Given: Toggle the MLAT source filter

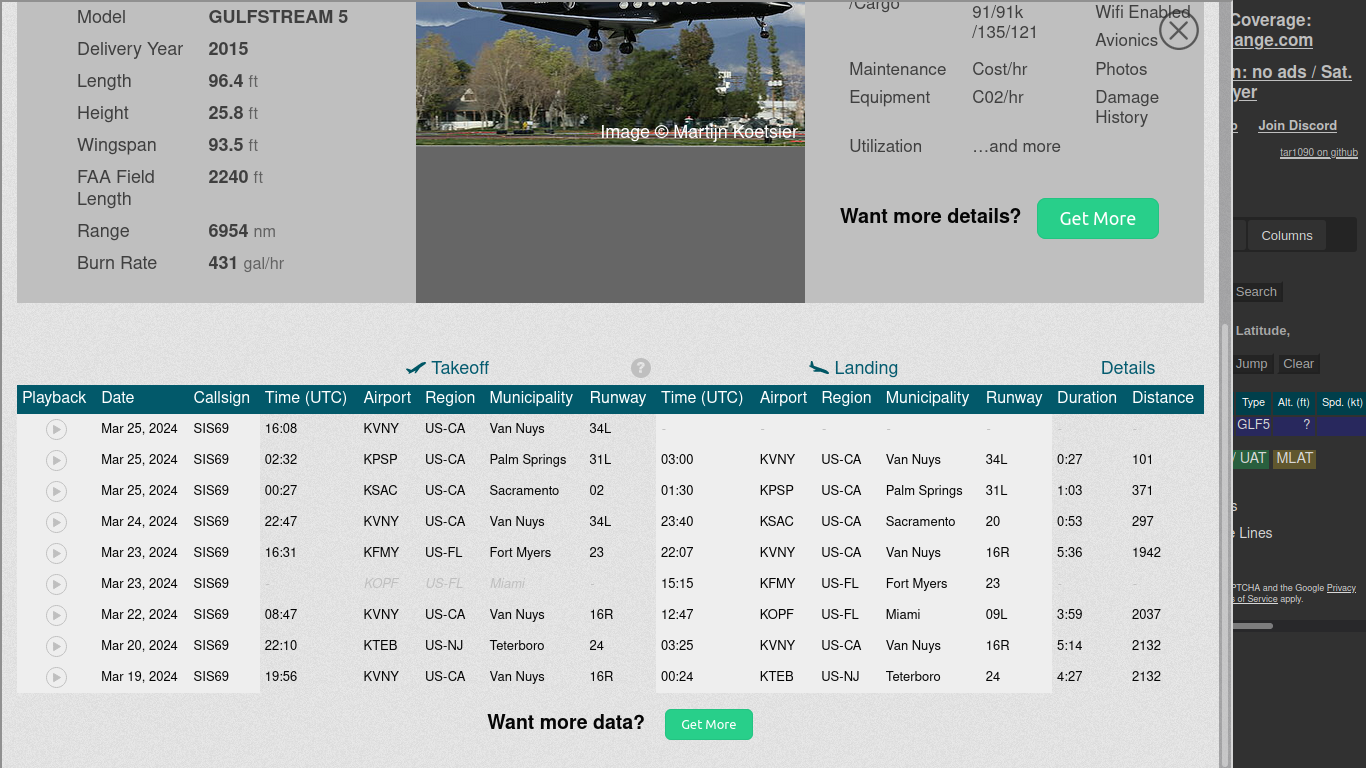Looking at the screenshot, I should coord(1294,458).
